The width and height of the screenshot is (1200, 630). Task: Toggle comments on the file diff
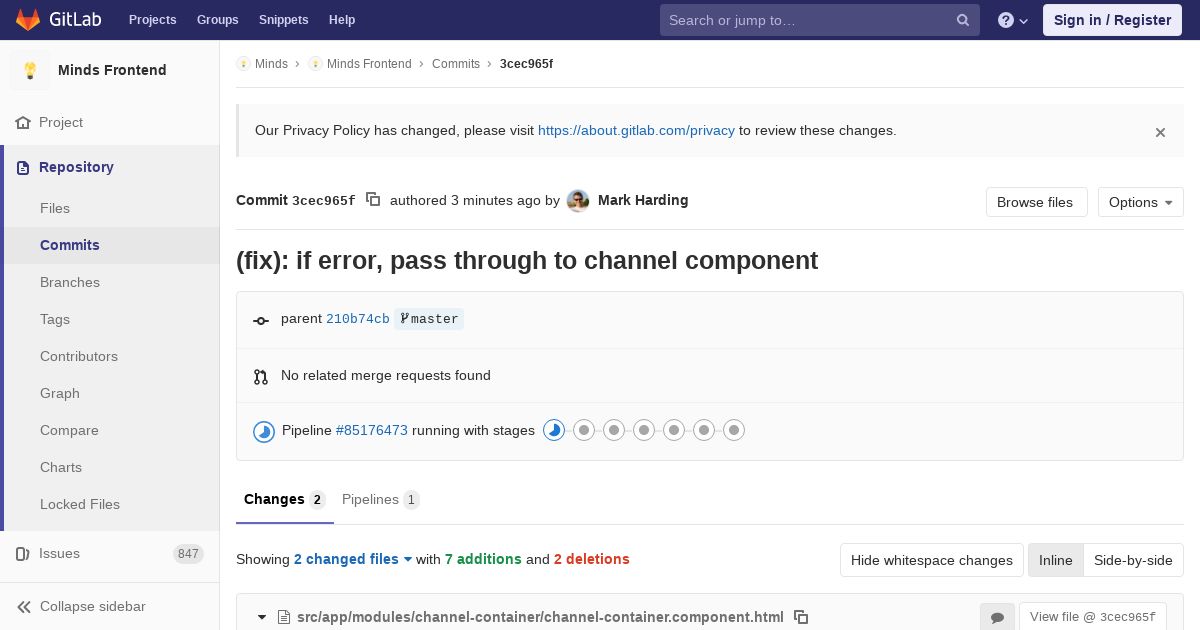[997, 617]
